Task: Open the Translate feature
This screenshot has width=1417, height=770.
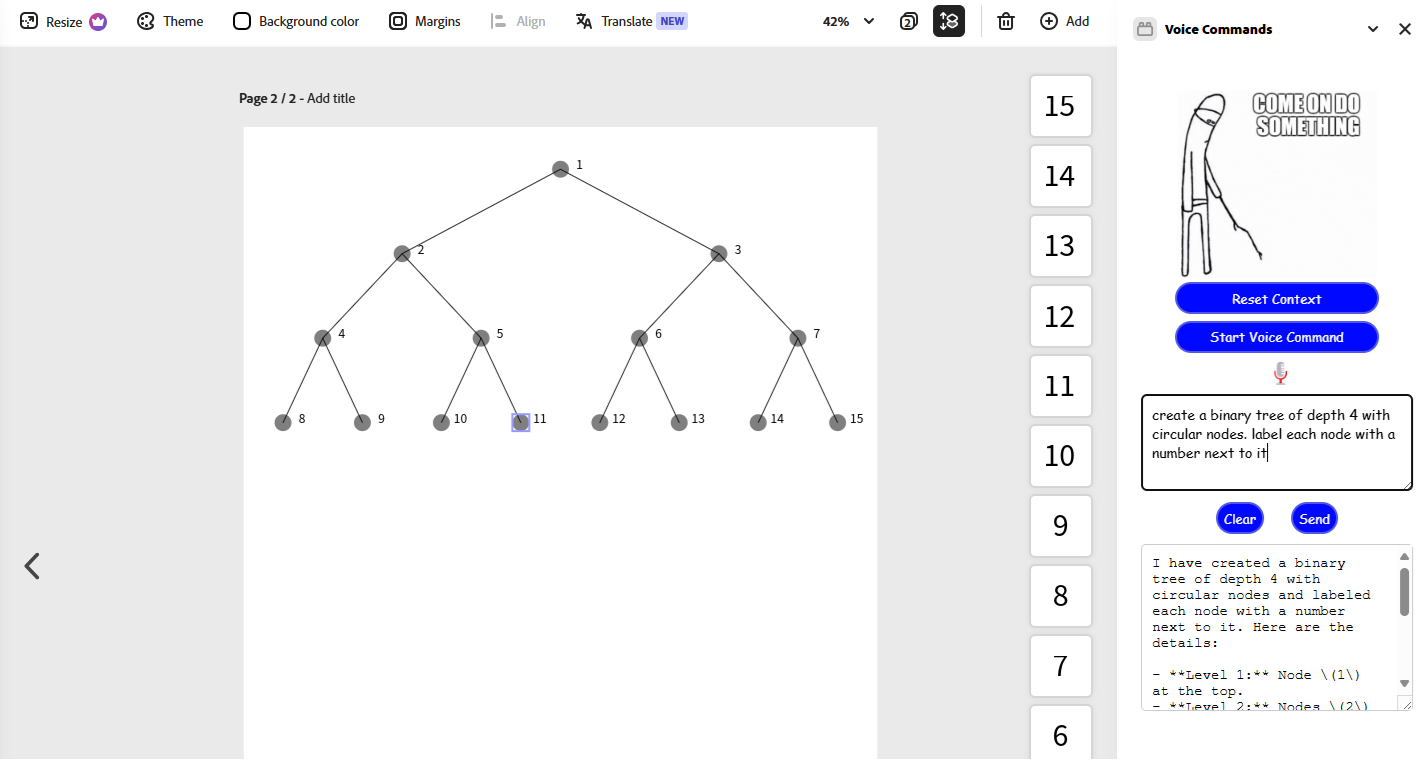Action: pos(631,21)
